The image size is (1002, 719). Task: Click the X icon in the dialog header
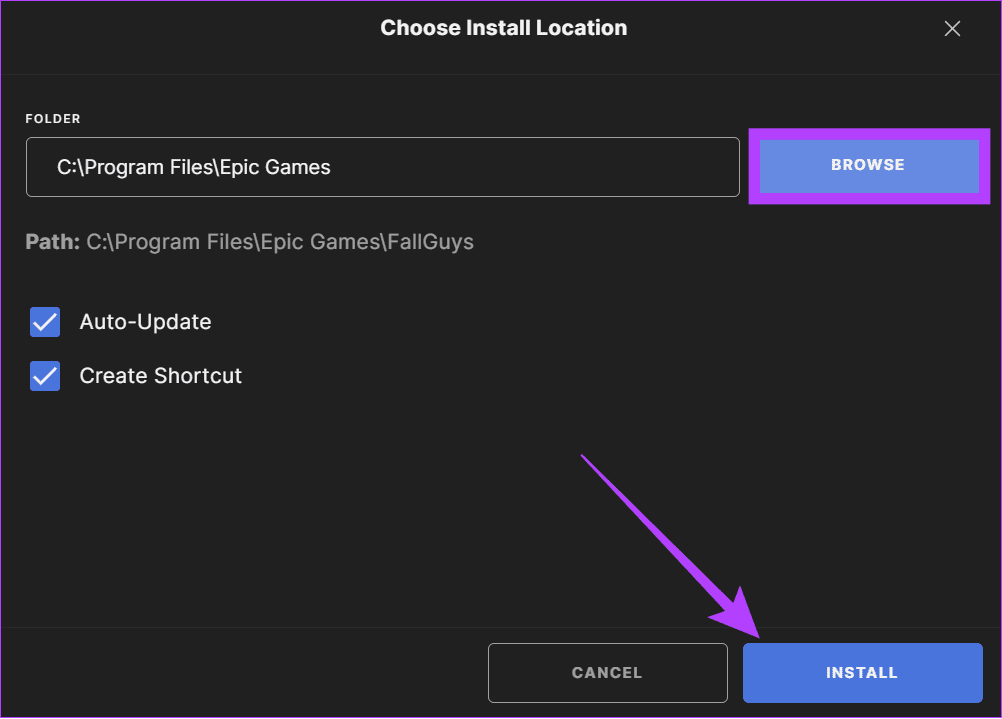click(x=952, y=29)
